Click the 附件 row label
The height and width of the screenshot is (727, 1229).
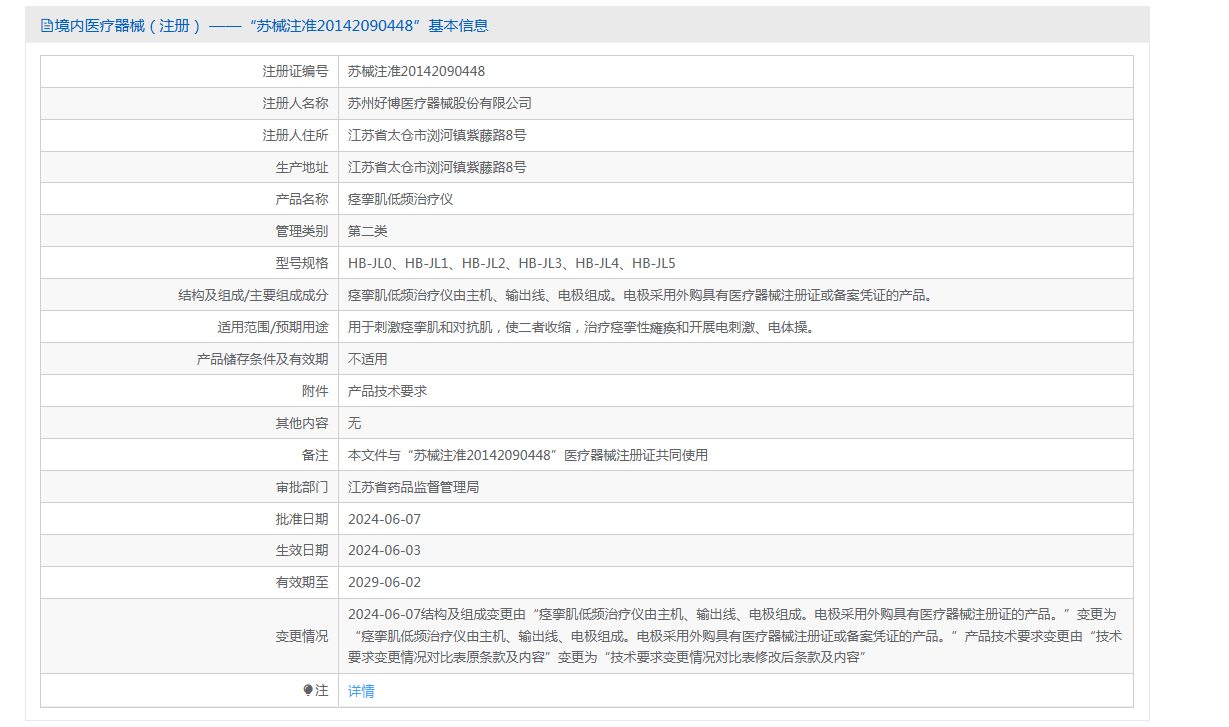[315, 391]
